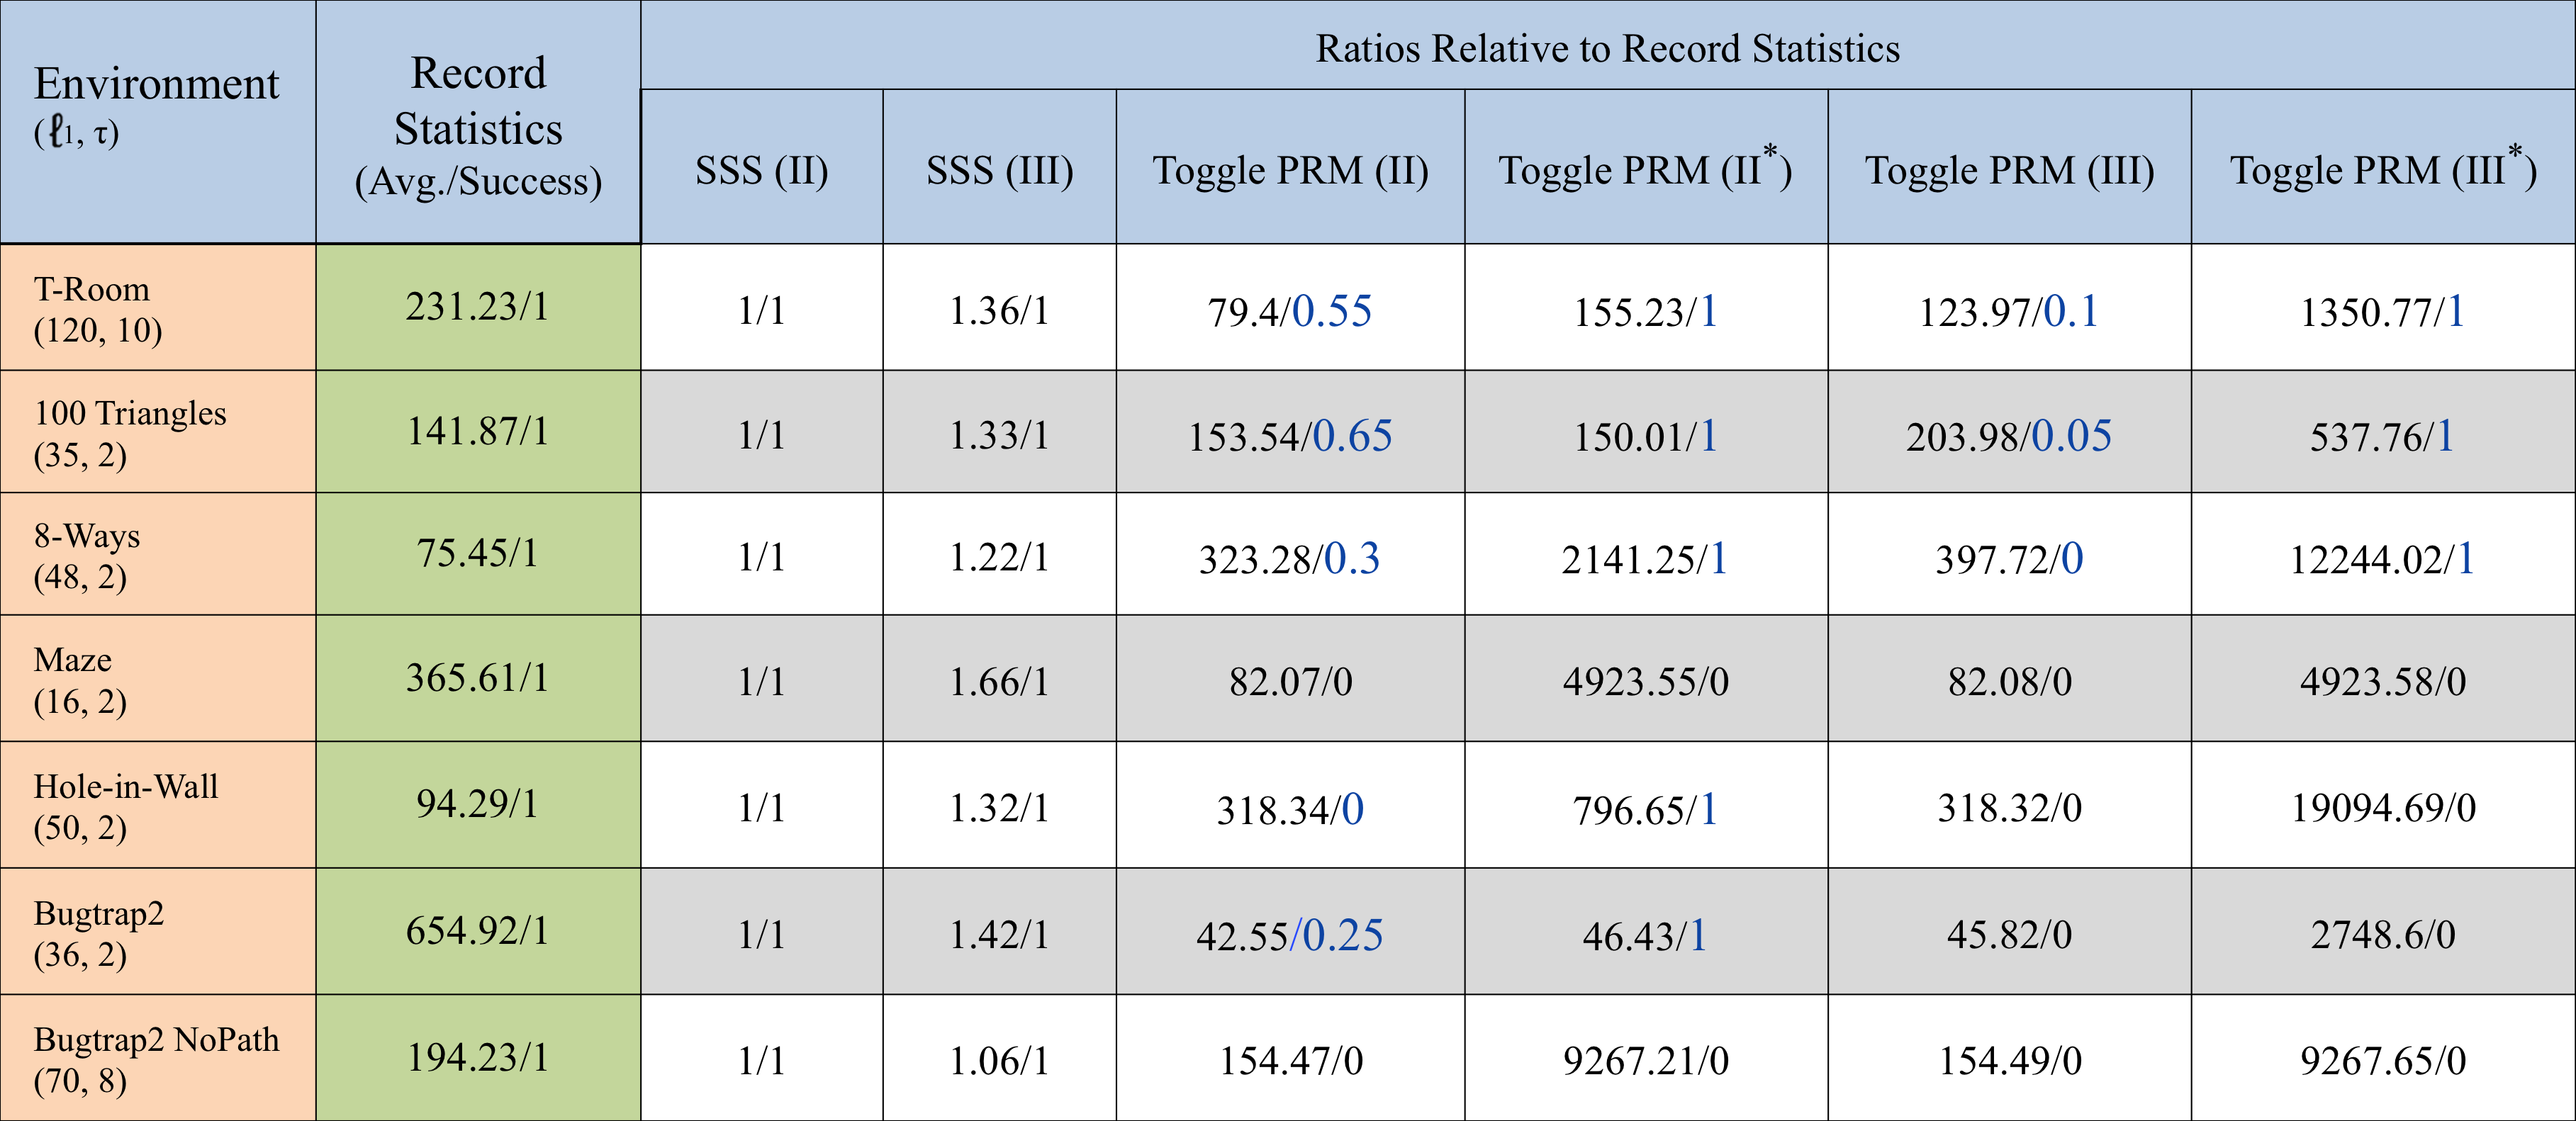Click the SSS (III) column header
This screenshot has width=2576, height=1121.
[x=999, y=168]
